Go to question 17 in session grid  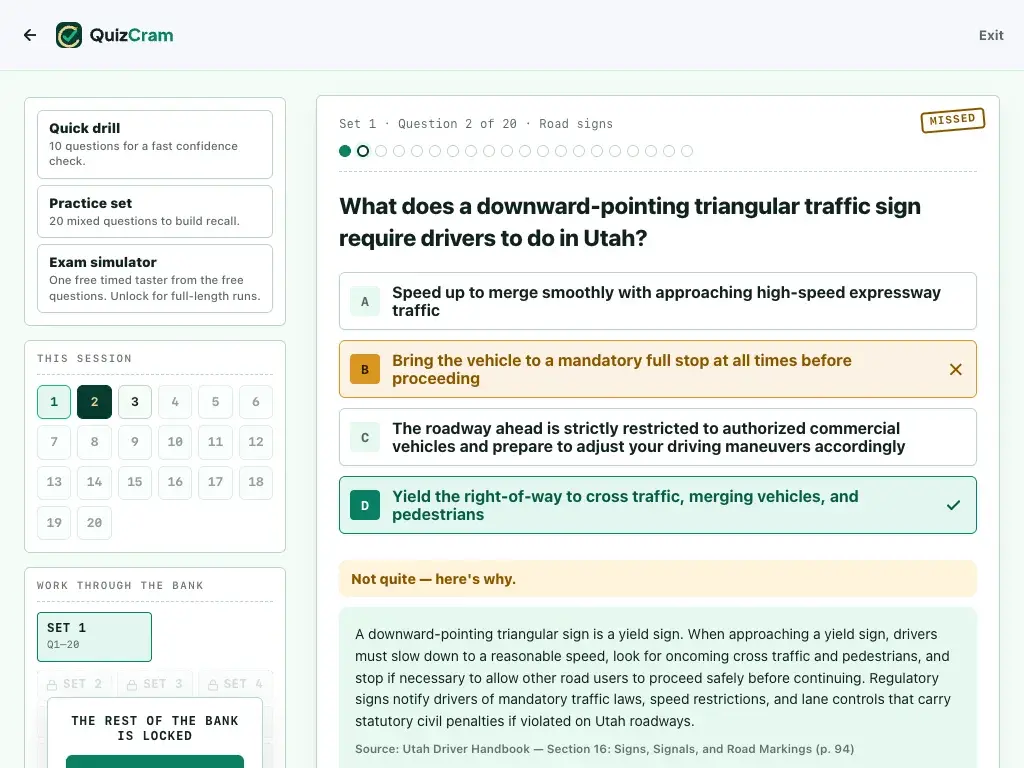216,482
